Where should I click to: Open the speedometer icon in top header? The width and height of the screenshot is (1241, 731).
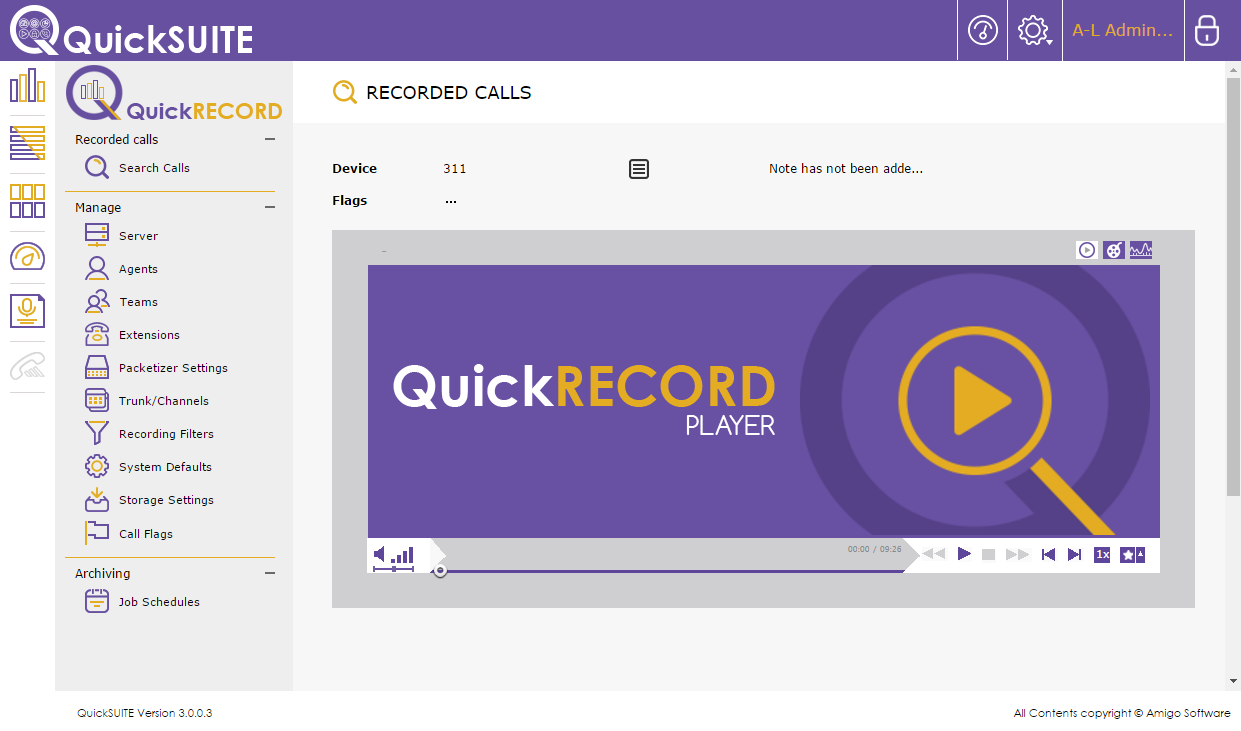[x=982, y=30]
